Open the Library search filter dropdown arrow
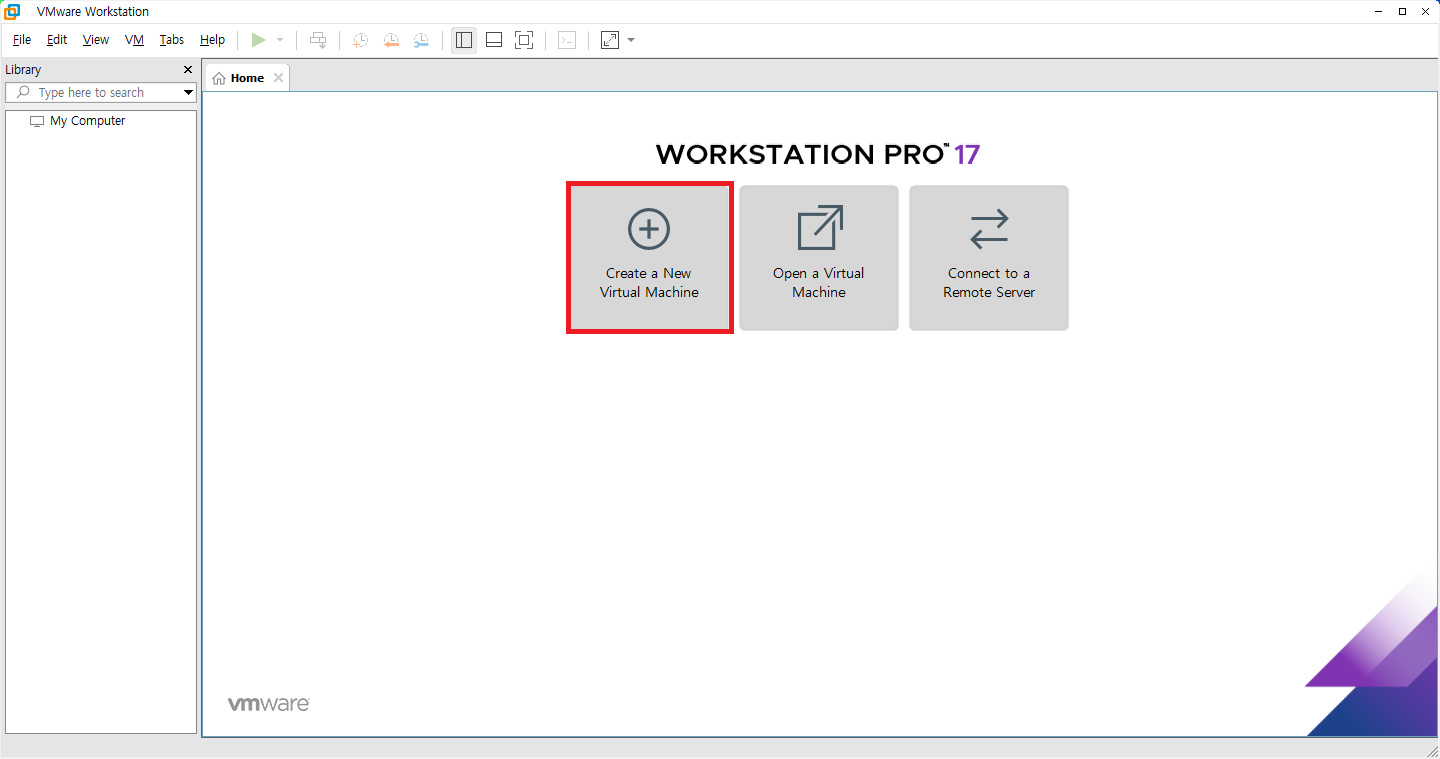Viewport: 1440px width, 759px height. (x=188, y=92)
